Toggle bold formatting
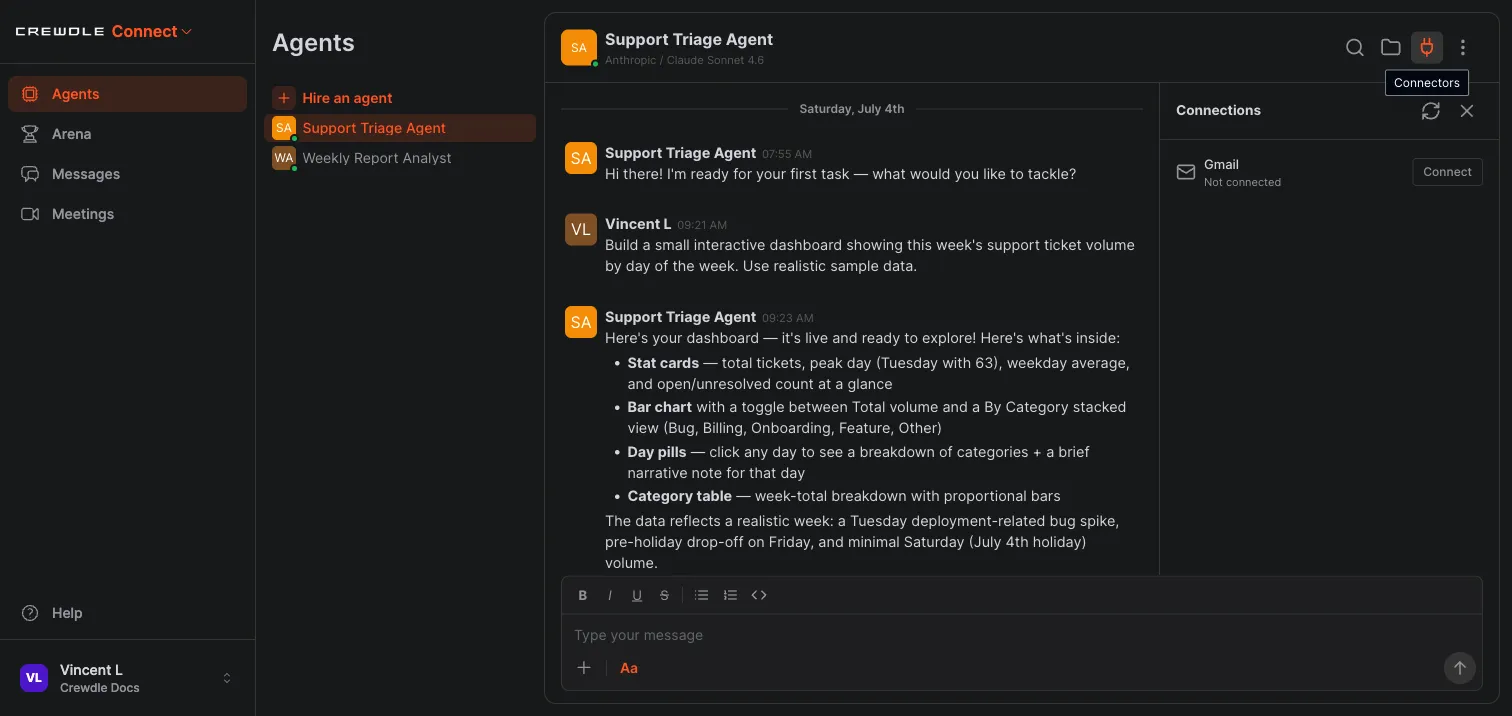Viewport: 1512px width, 716px height. pyautogui.click(x=583, y=595)
